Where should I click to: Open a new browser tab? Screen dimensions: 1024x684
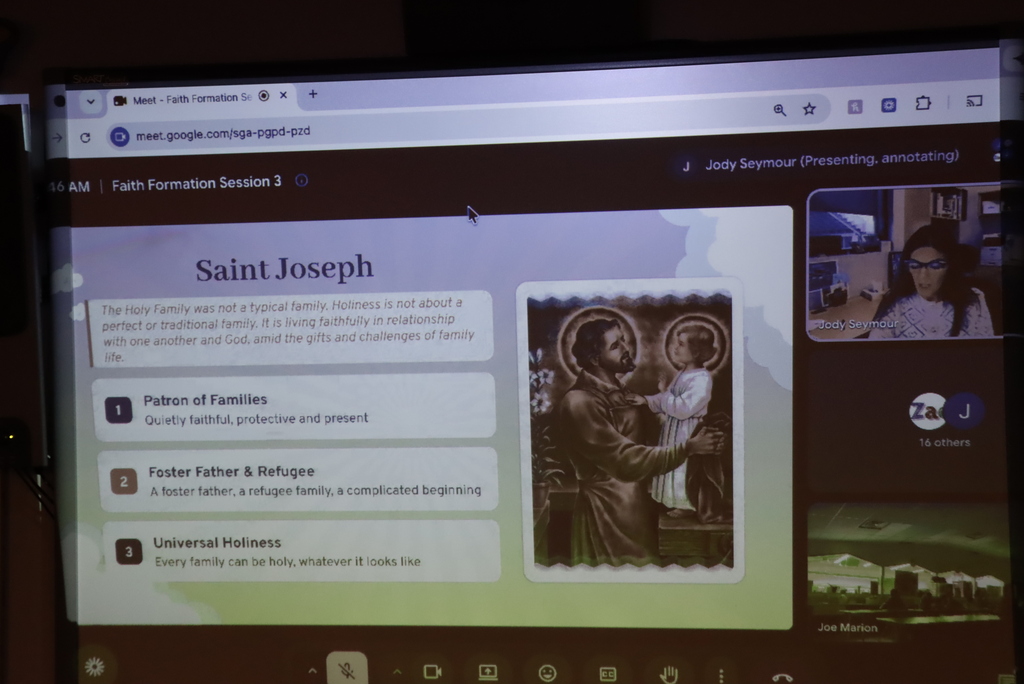[313, 94]
